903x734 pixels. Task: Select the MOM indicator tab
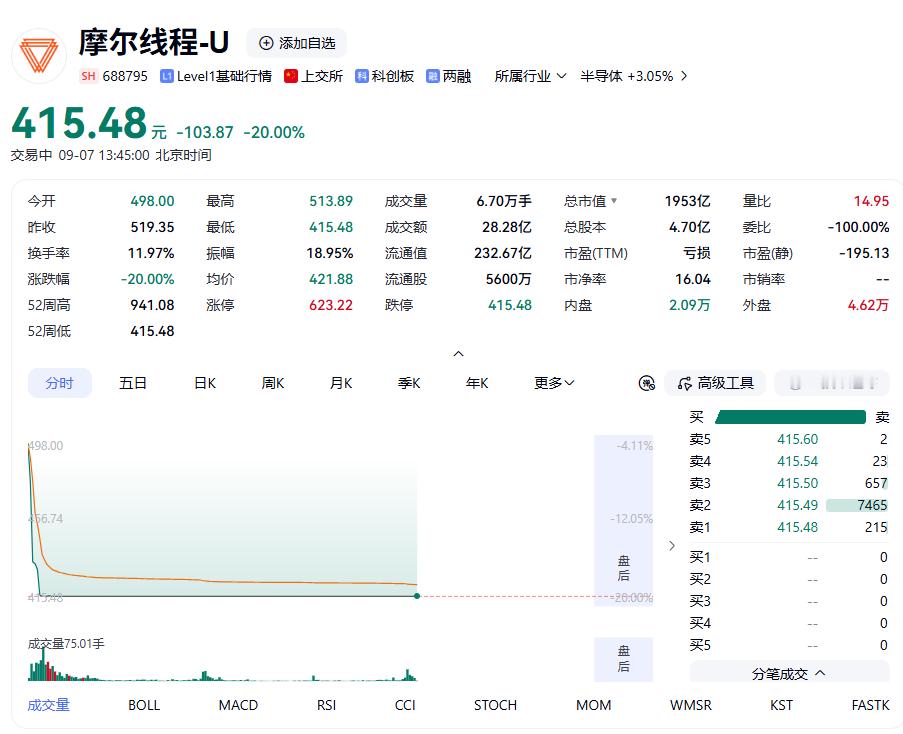pos(594,705)
